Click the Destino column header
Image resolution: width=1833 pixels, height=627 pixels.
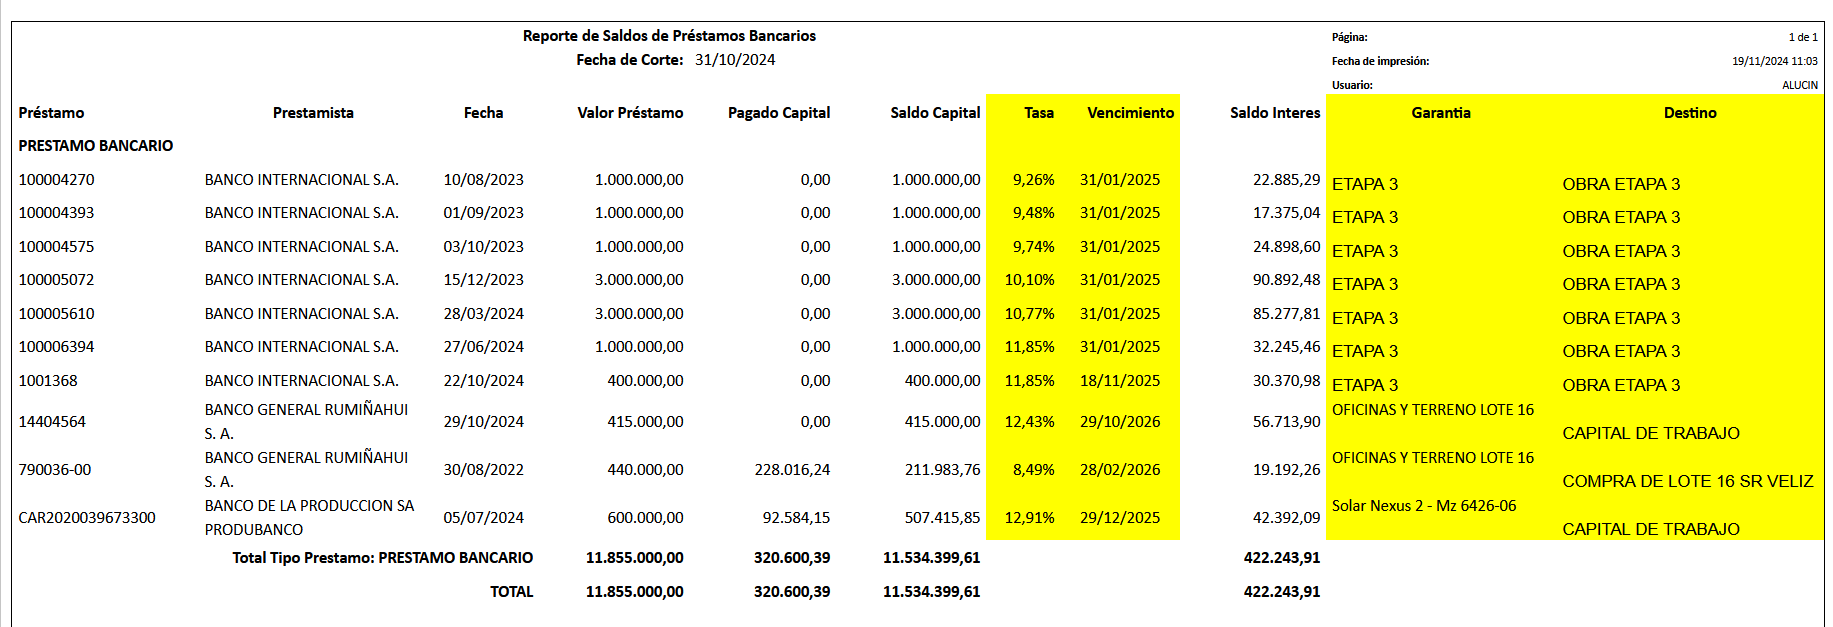(1689, 113)
